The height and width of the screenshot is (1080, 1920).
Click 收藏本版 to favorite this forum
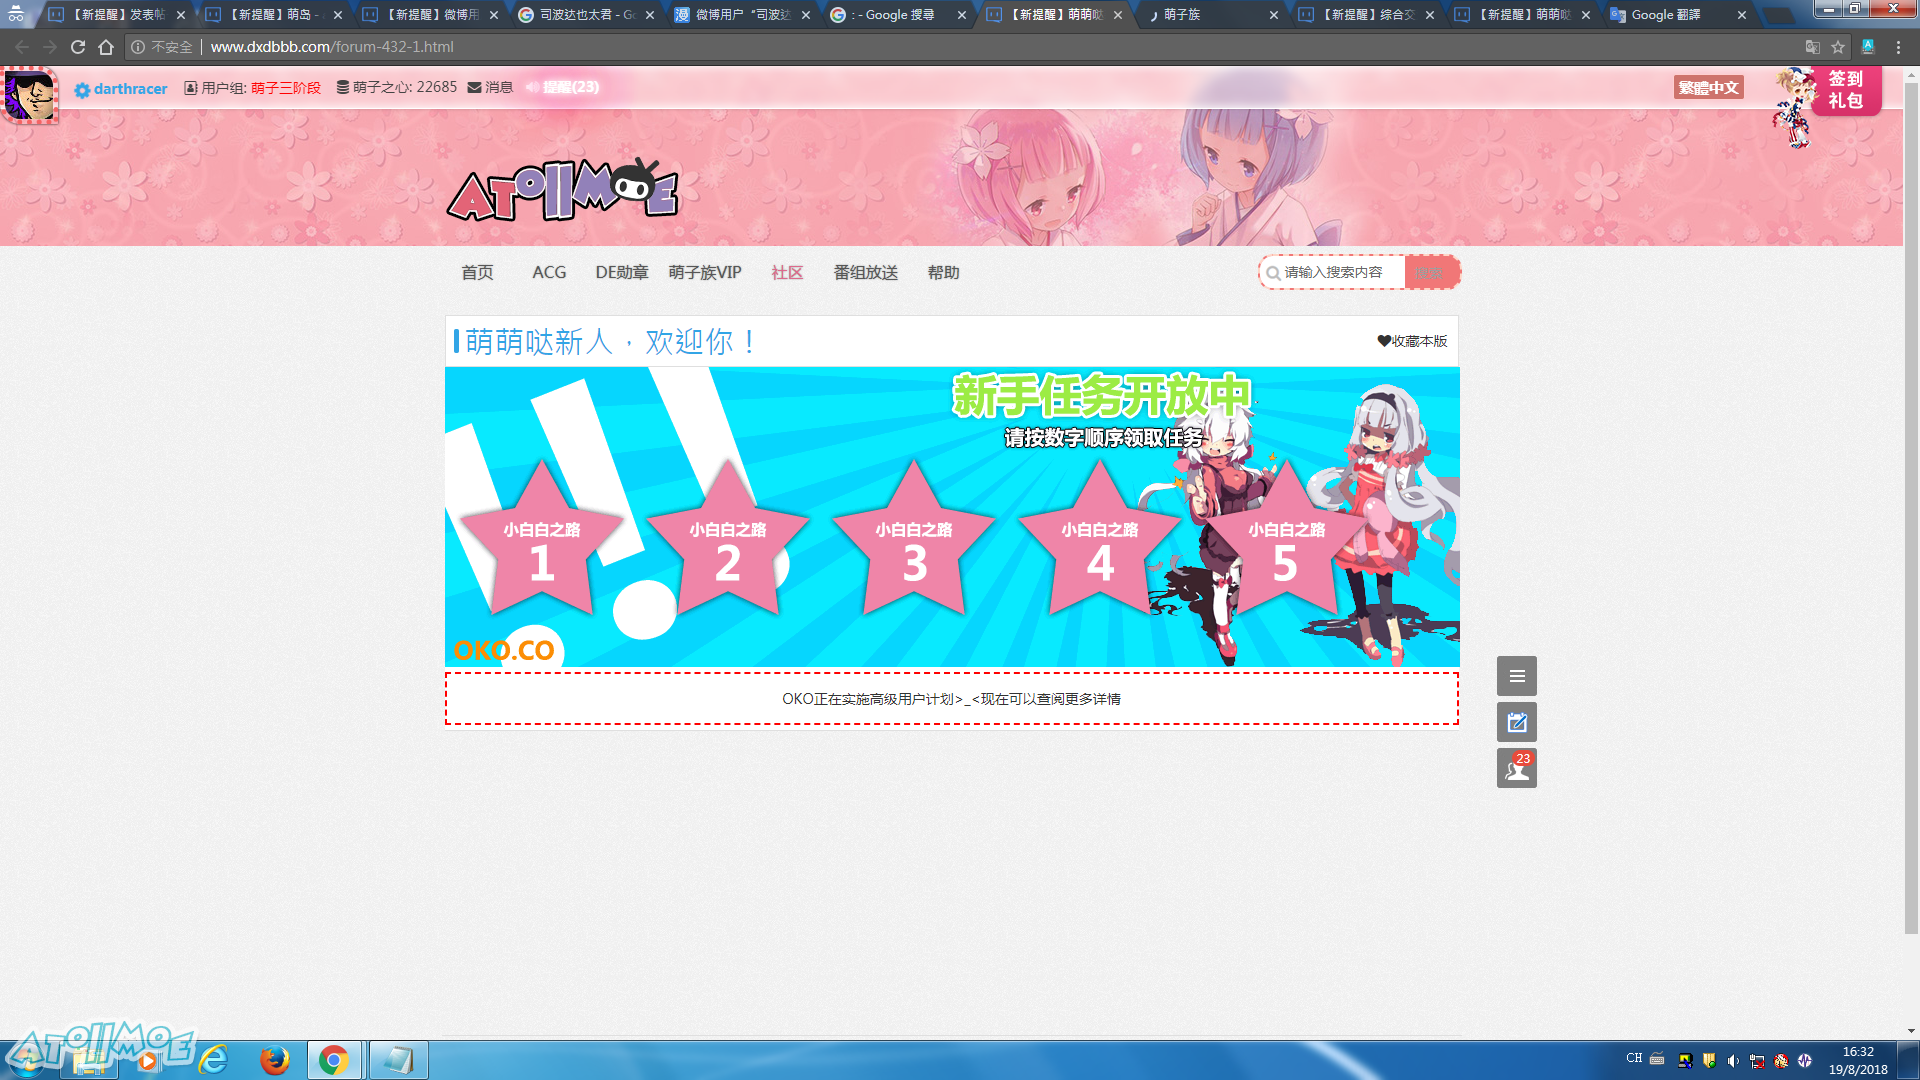pos(1412,342)
